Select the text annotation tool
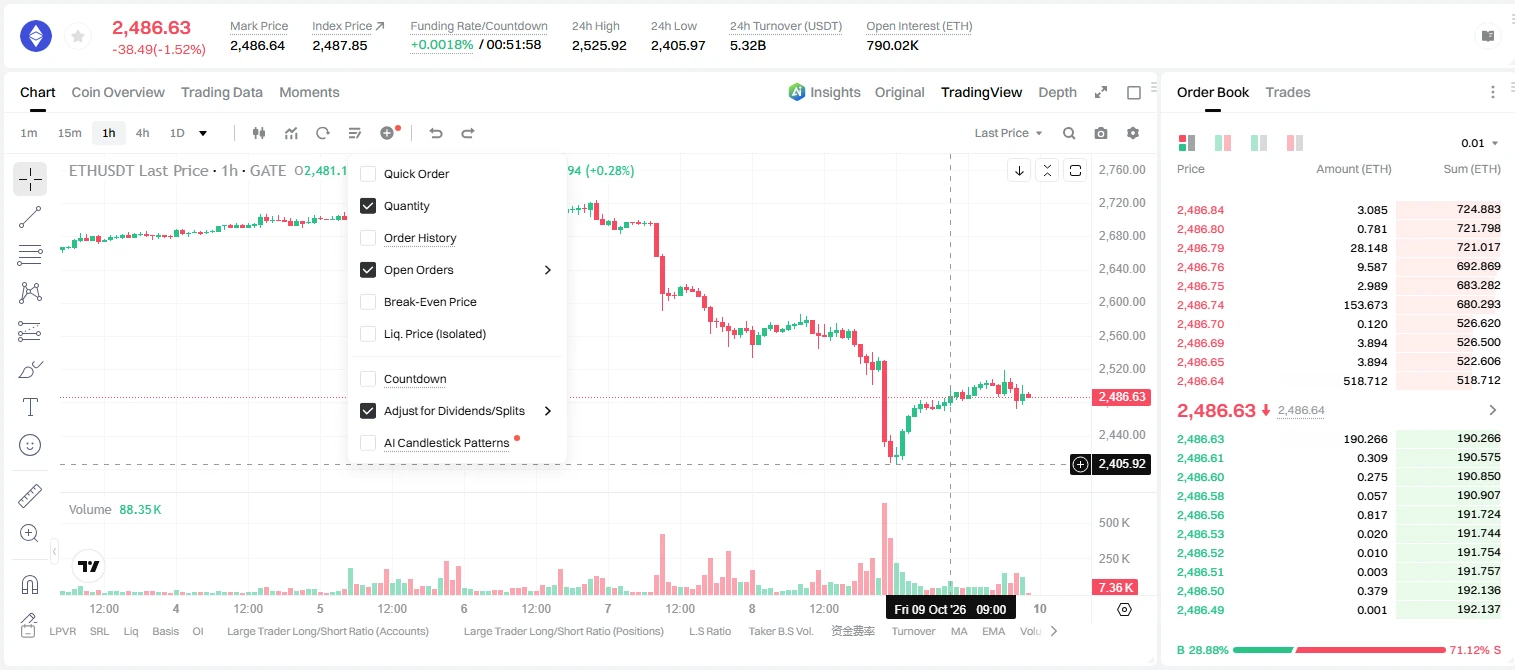 coord(30,407)
